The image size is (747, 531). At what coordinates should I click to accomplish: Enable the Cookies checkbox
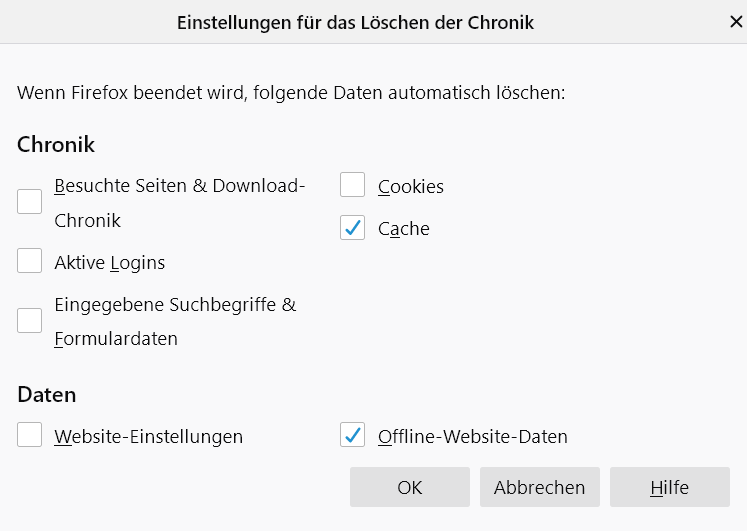353,186
